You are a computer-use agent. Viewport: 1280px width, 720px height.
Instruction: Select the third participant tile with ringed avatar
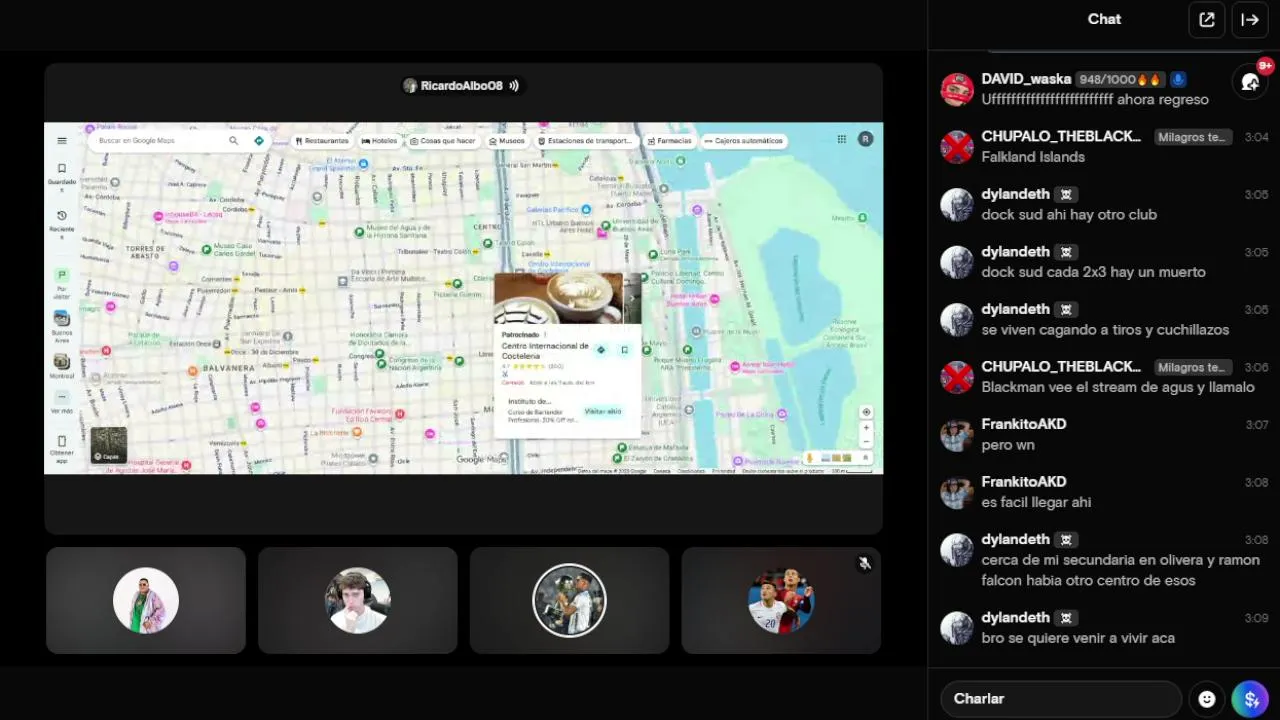pyautogui.click(x=569, y=600)
